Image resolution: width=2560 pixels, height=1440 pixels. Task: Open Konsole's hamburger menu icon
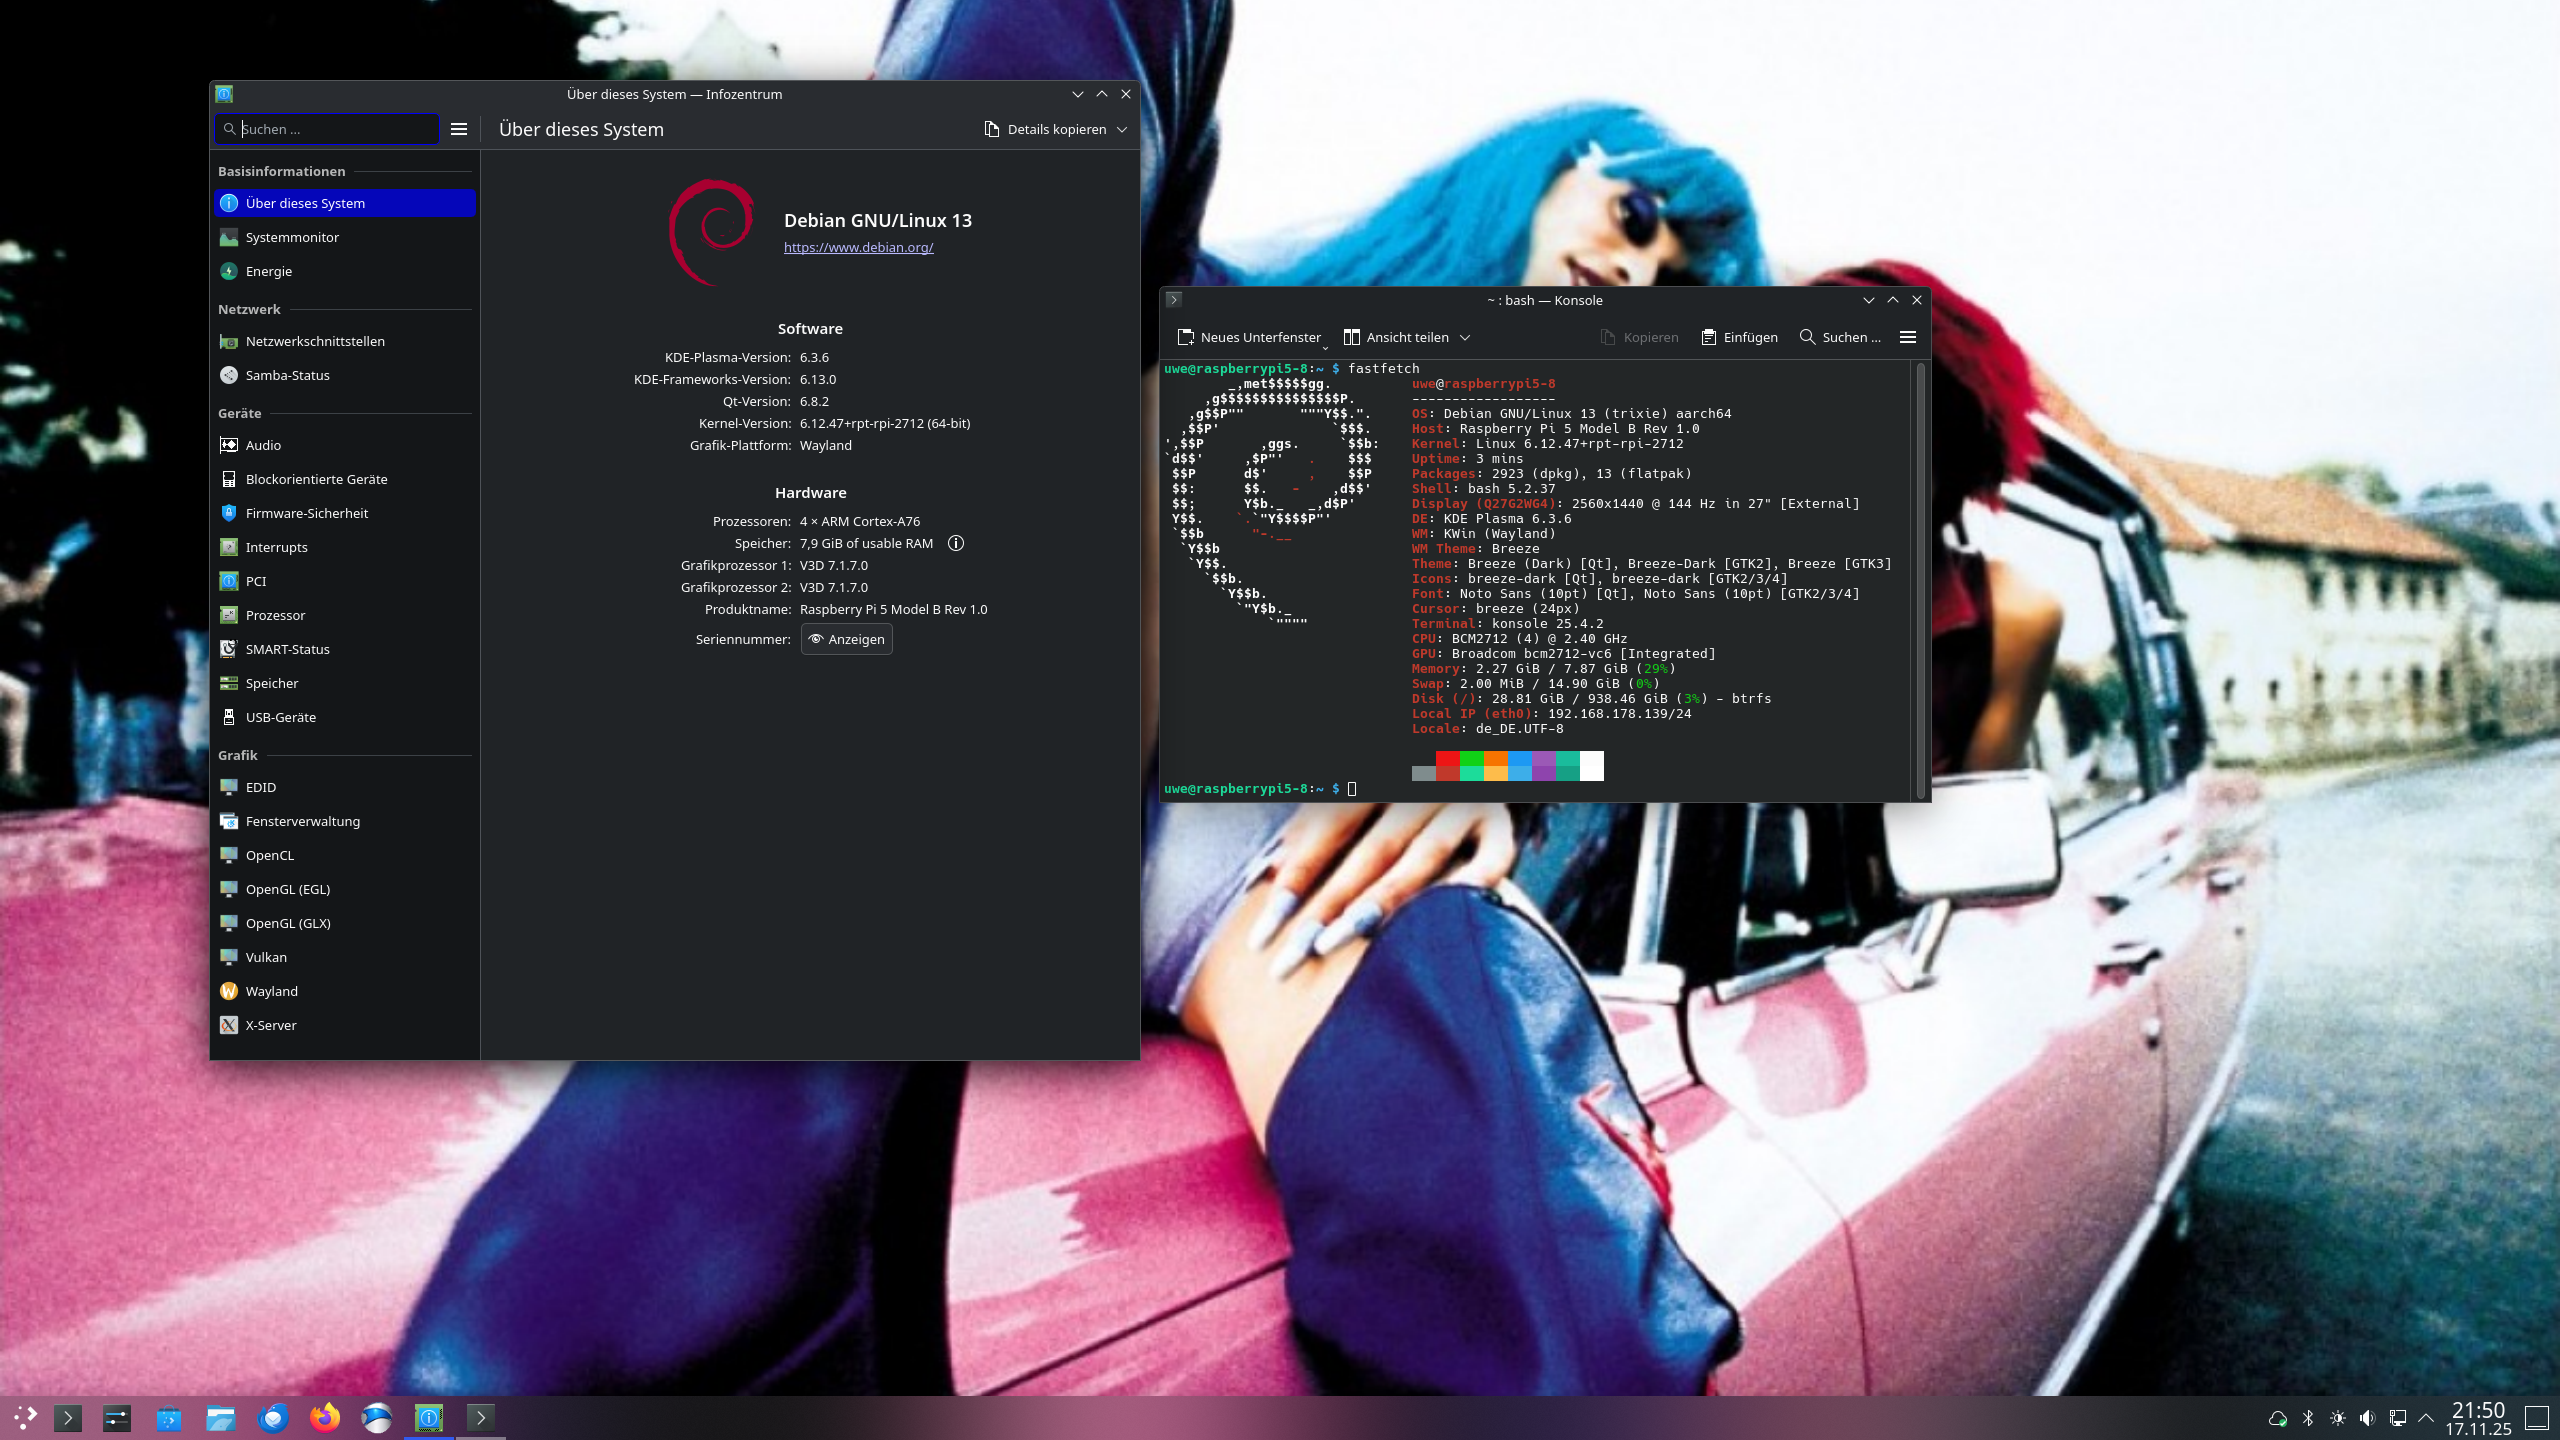[1908, 337]
